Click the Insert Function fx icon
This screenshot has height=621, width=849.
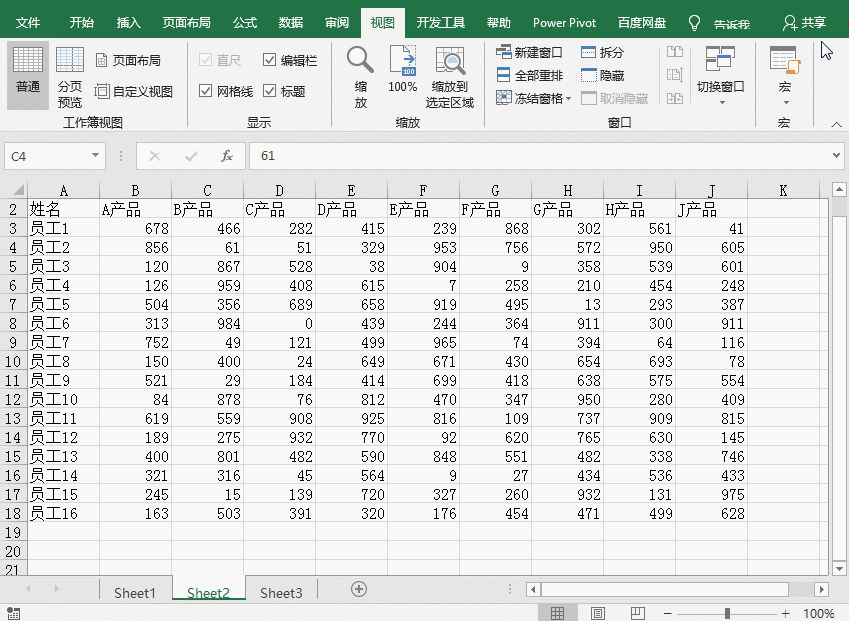227,156
